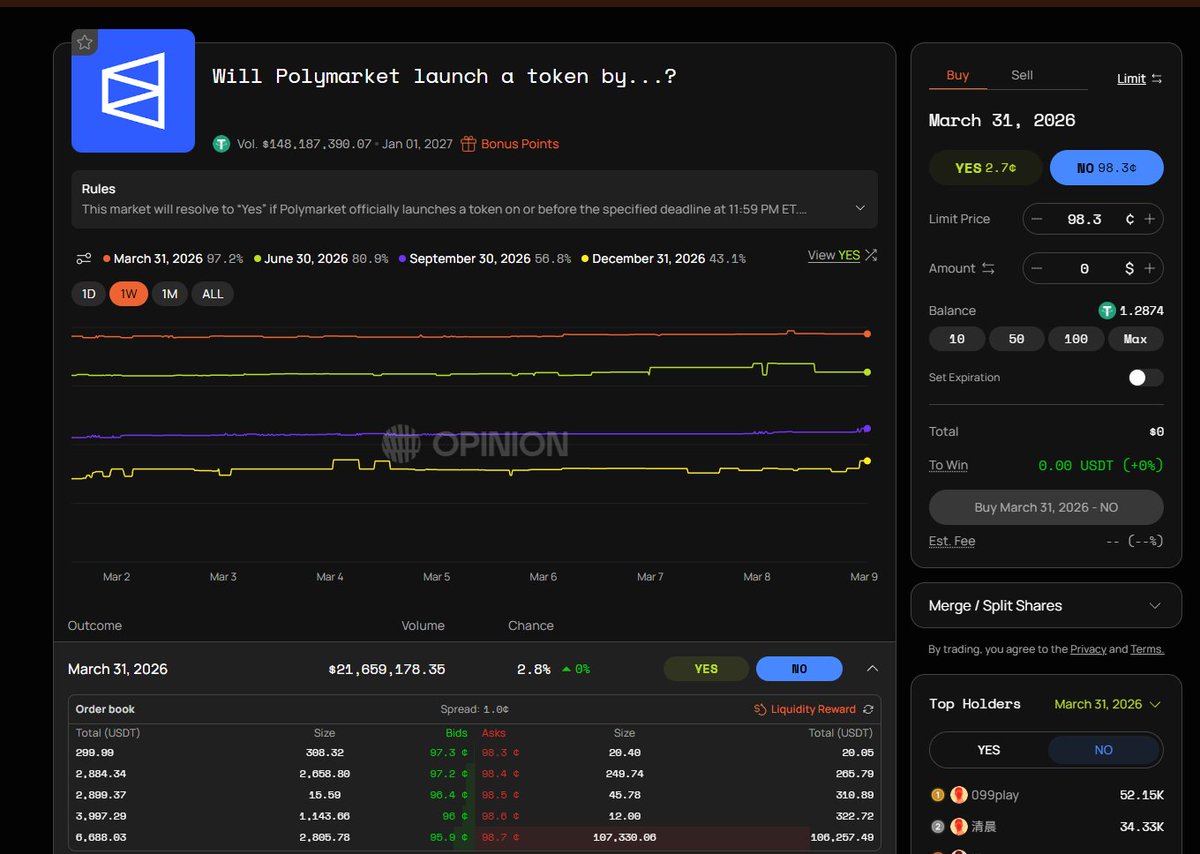Toggle the Set Expiration switch
The height and width of the screenshot is (854, 1200).
coord(1145,377)
